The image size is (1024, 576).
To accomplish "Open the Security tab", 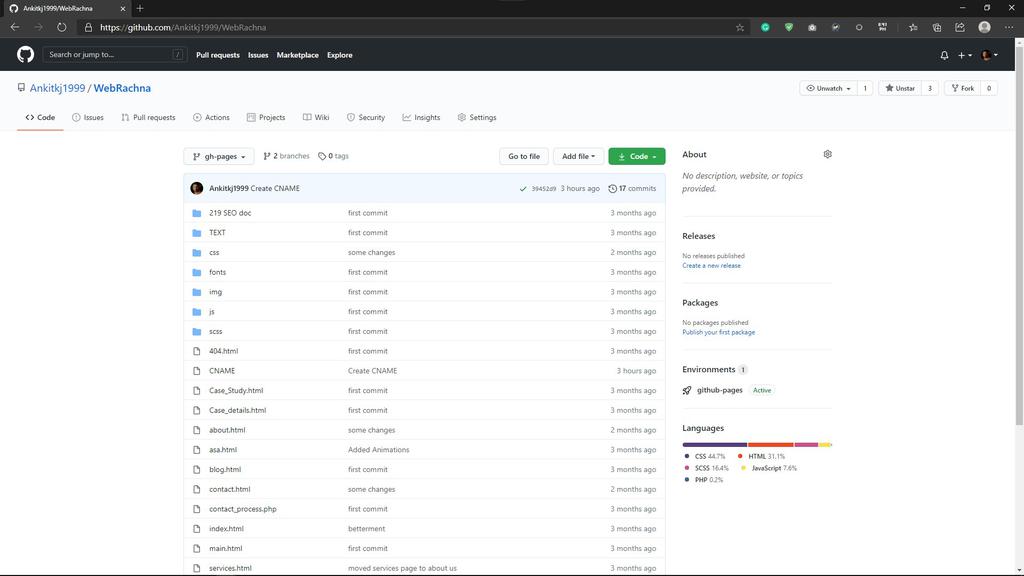I will (x=366, y=118).
